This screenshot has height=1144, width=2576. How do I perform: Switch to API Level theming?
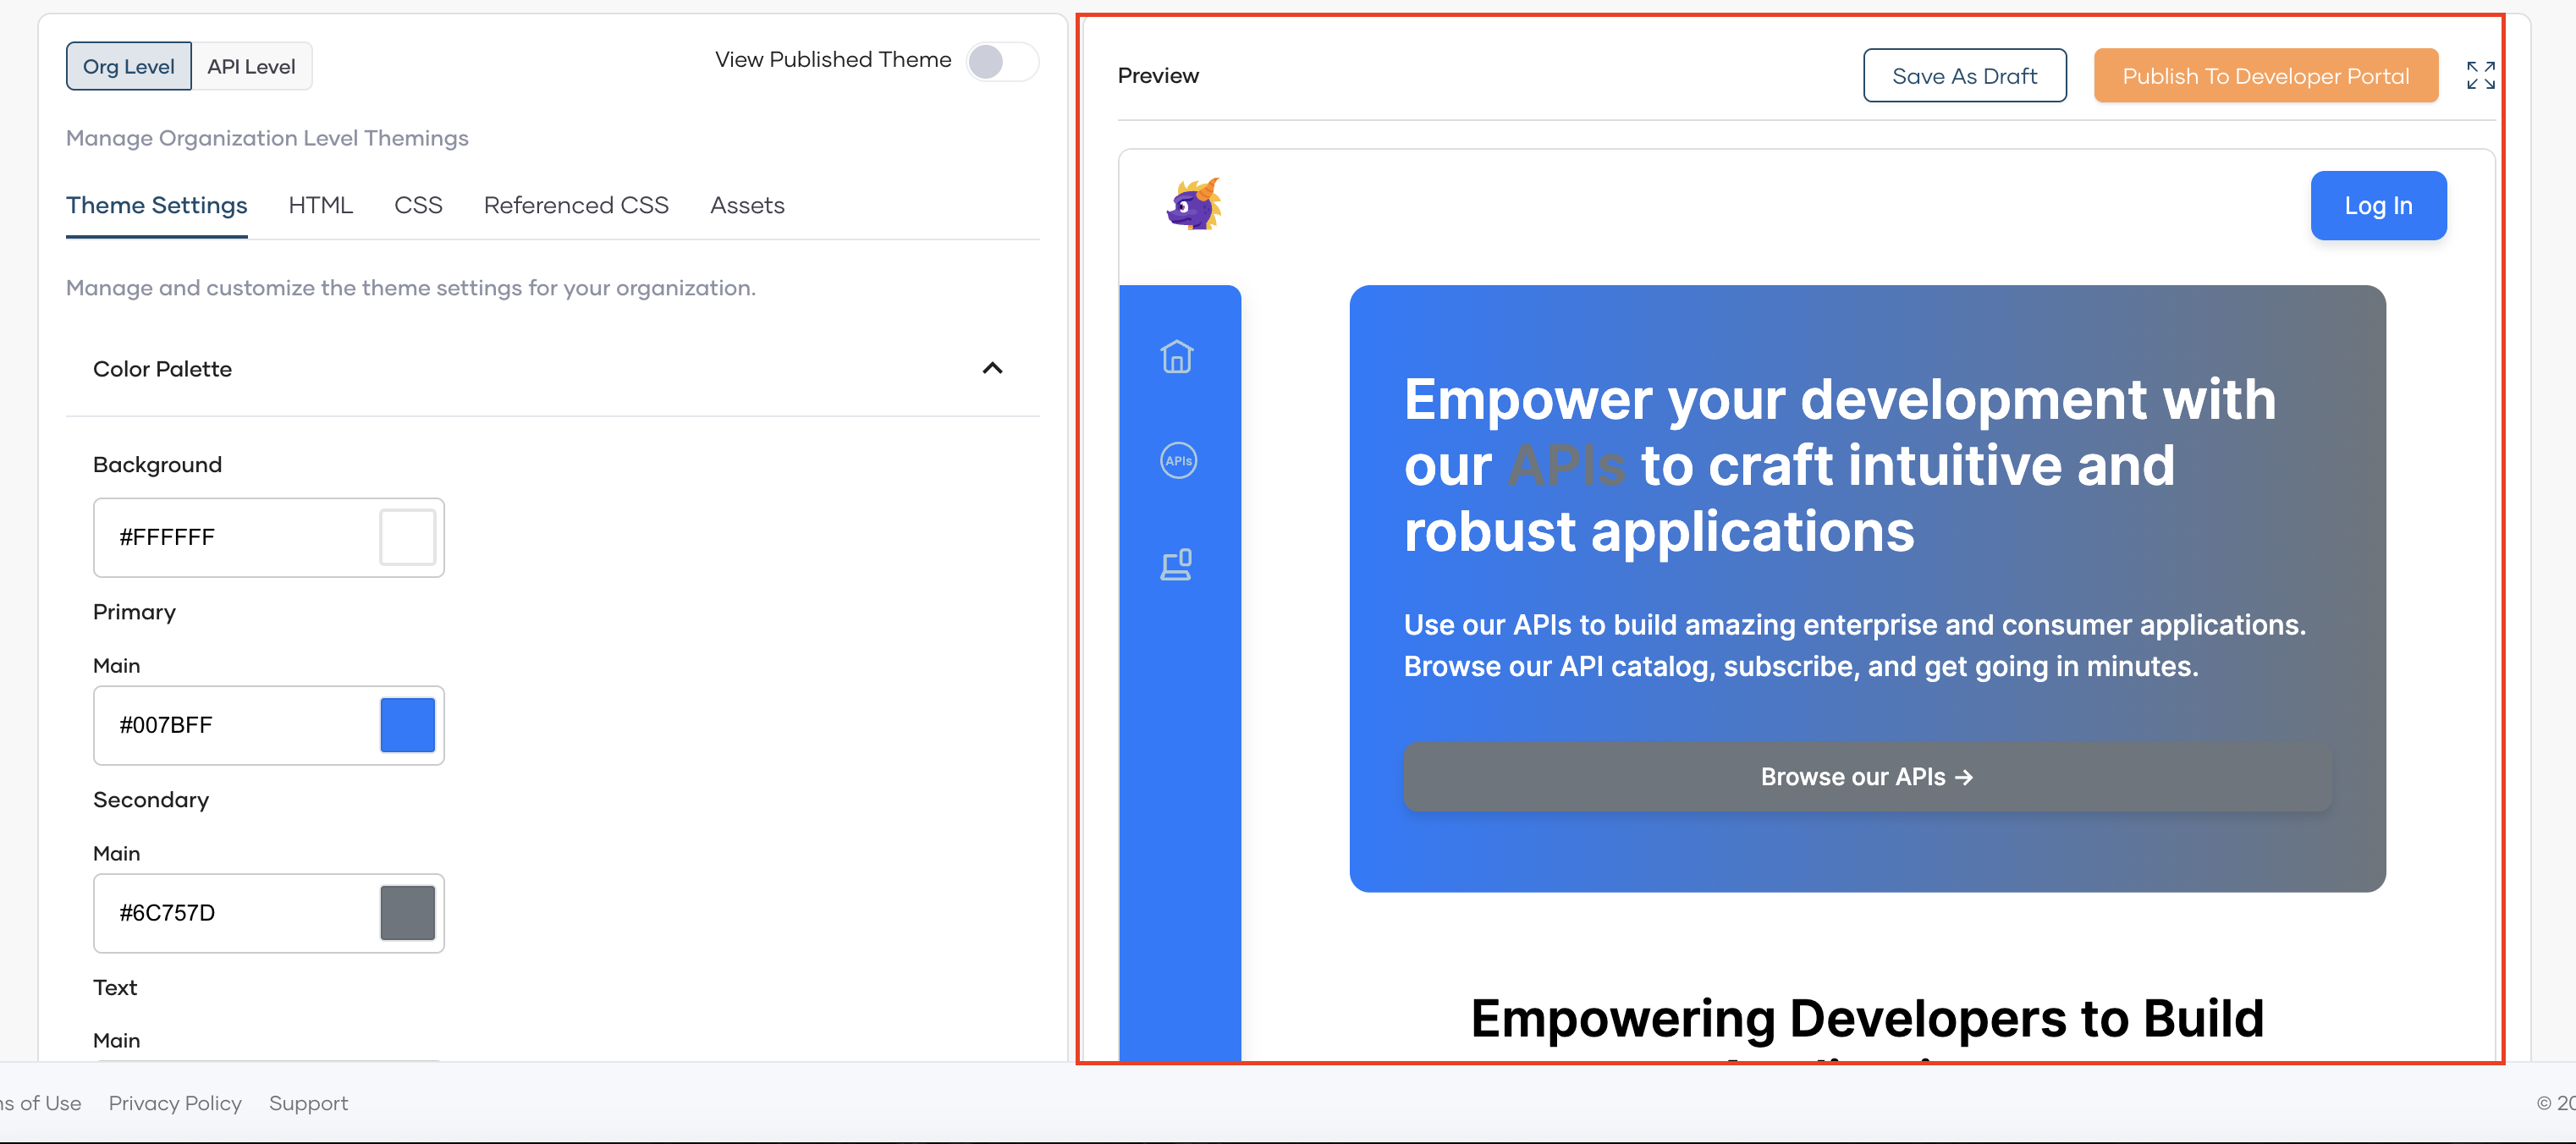[251, 66]
